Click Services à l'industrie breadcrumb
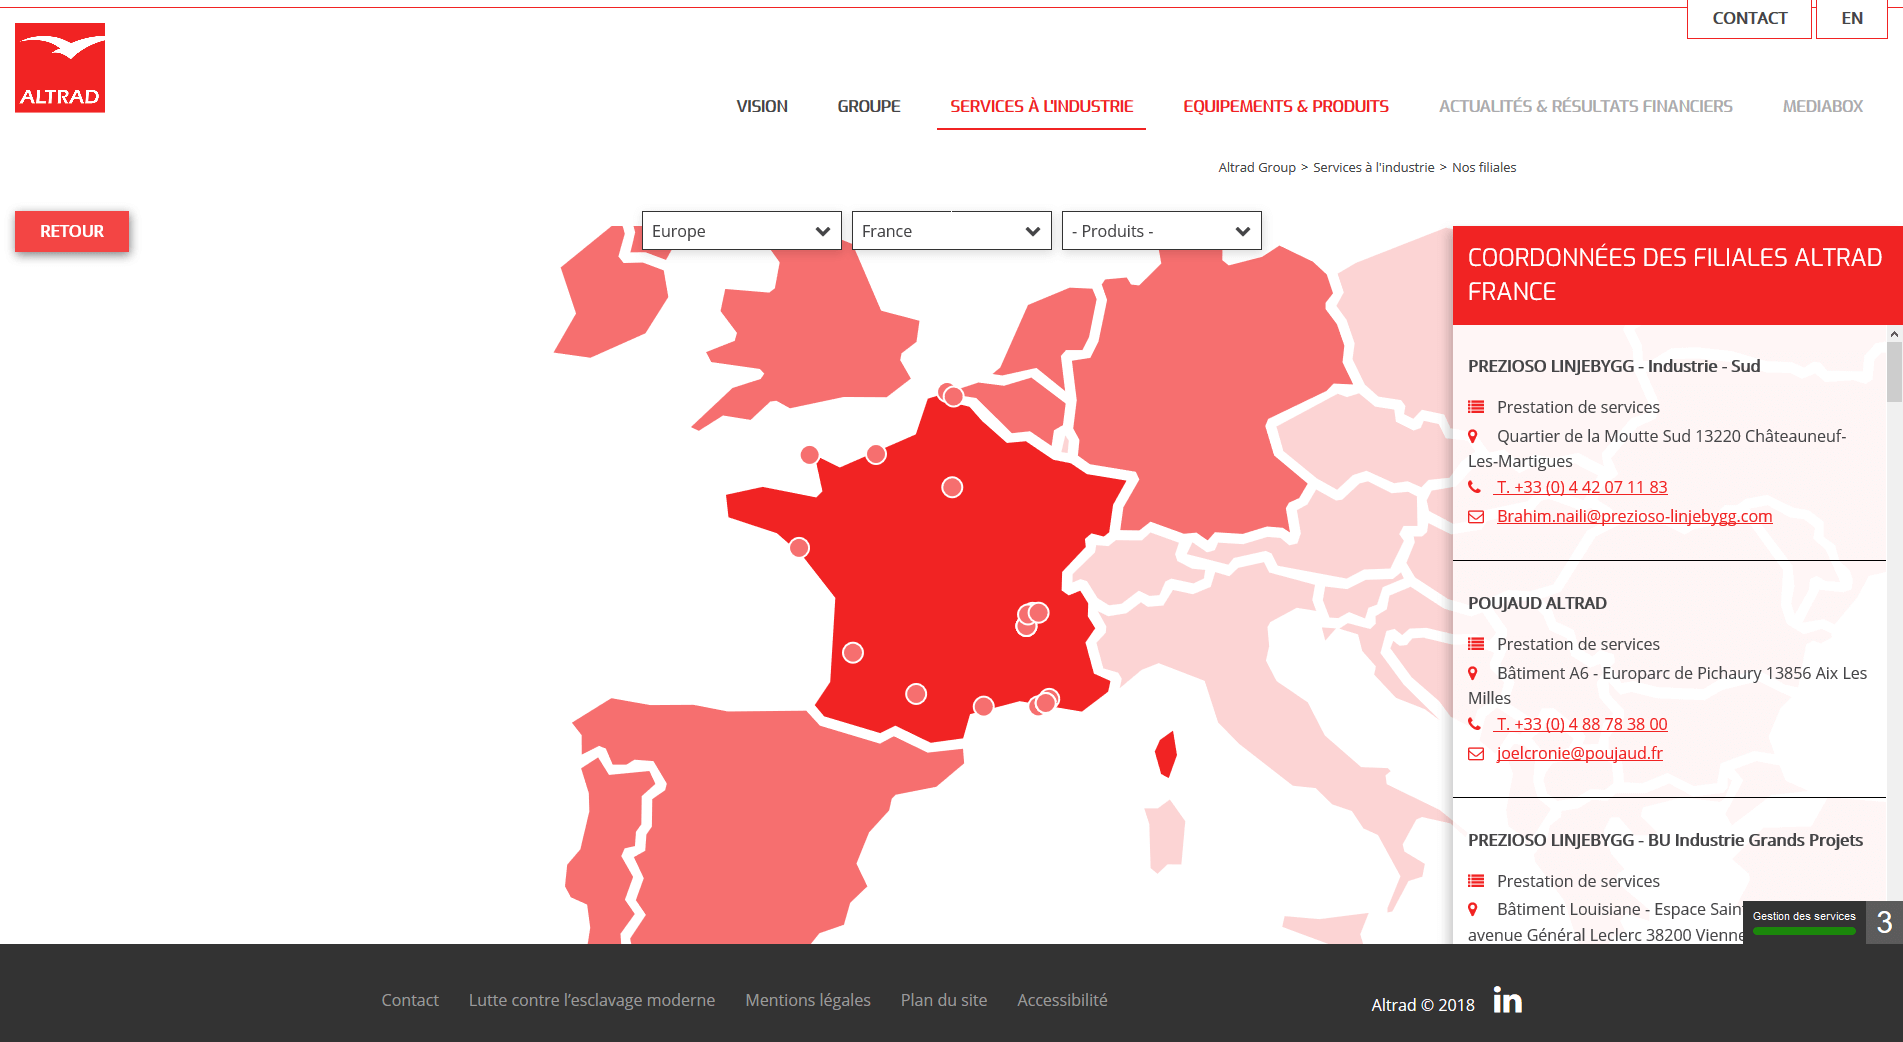The height and width of the screenshot is (1042, 1903). [1374, 167]
